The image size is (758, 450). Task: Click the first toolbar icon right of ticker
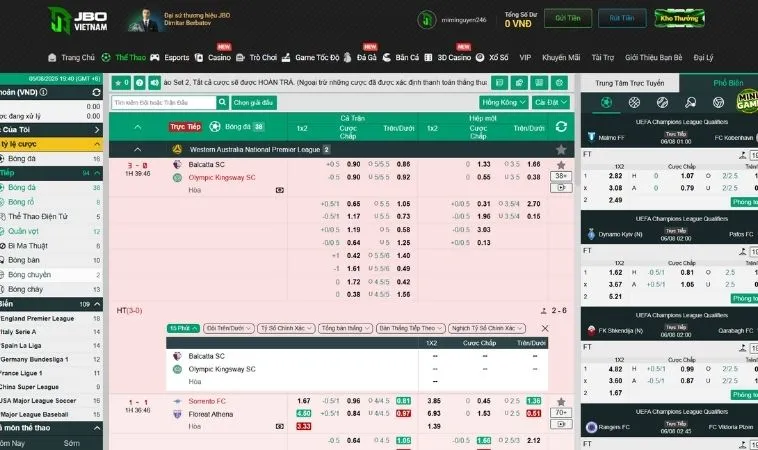(x=499, y=83)
